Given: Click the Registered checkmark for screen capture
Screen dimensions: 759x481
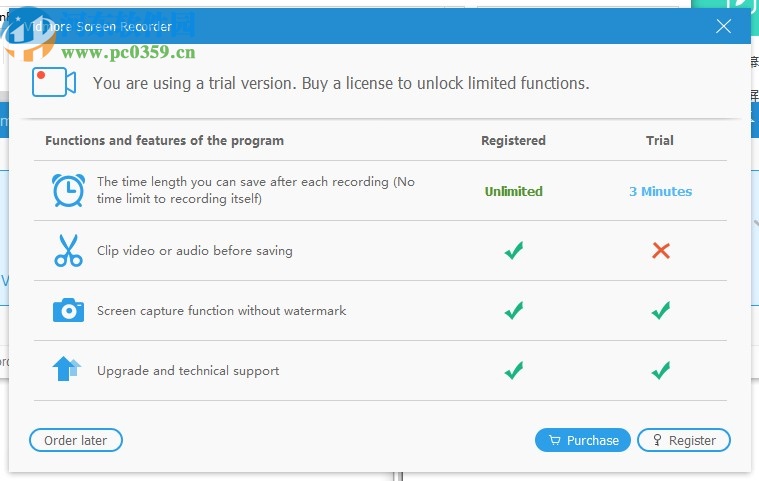Looking at the screenshot, I should (x=513, y=311).
